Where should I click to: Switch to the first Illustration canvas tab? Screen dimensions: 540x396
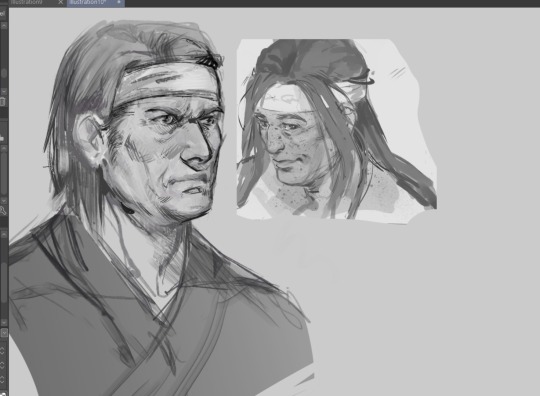29,2
